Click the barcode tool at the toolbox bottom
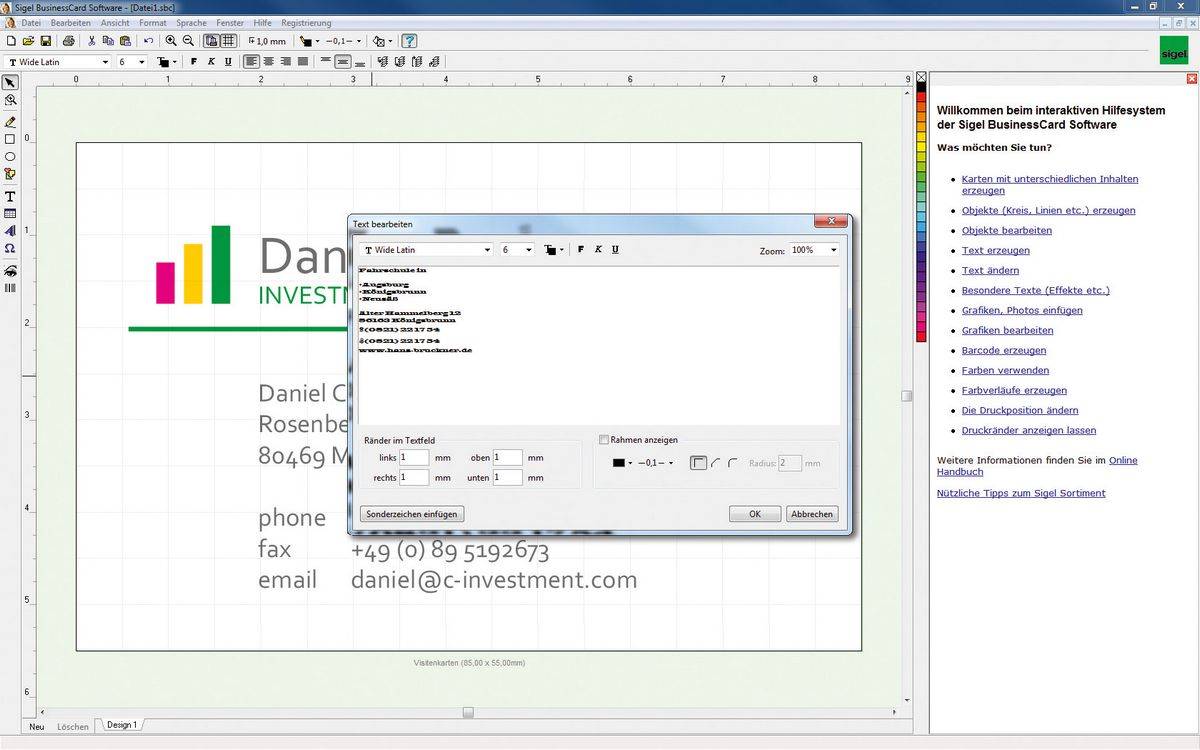The image size is (1200, 750). (10, 289)
